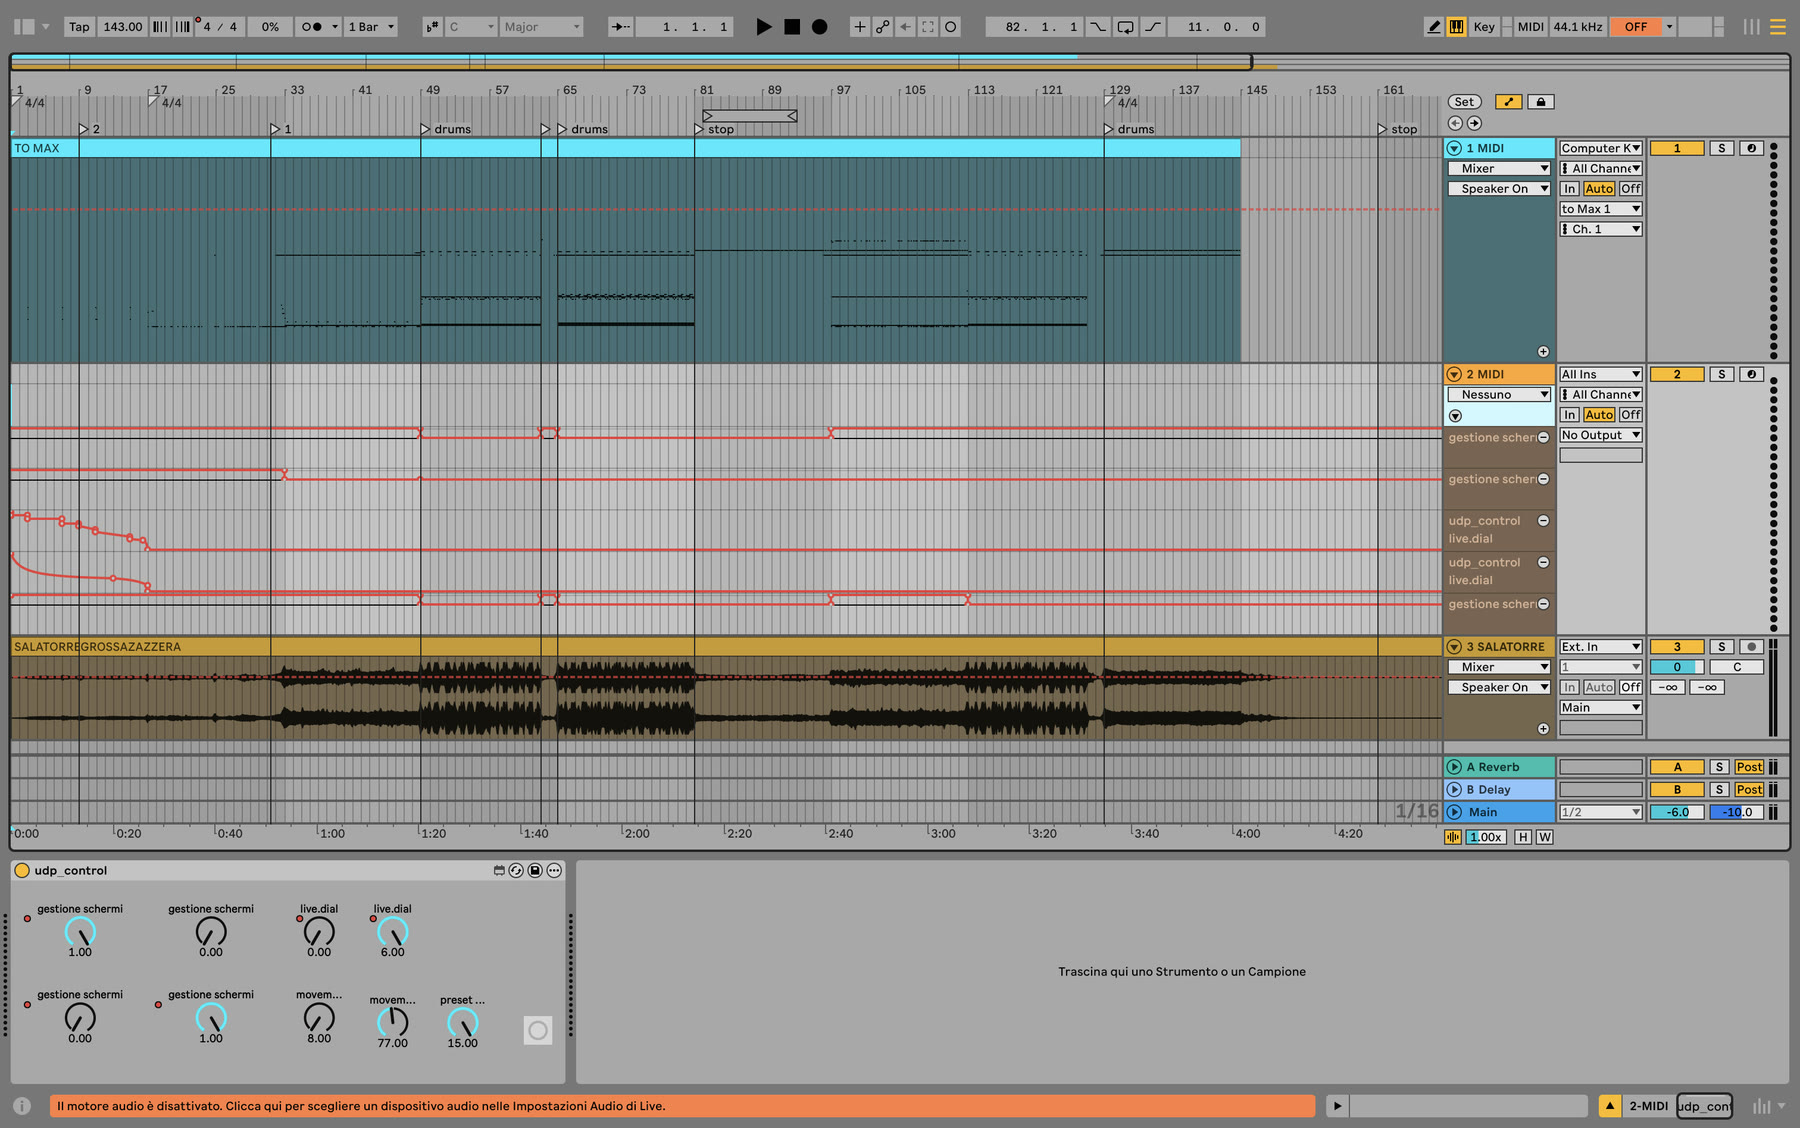Toggle computer MIDI keyboard icon
Screen dimensions: 1800x1128
pos(1457,27)
